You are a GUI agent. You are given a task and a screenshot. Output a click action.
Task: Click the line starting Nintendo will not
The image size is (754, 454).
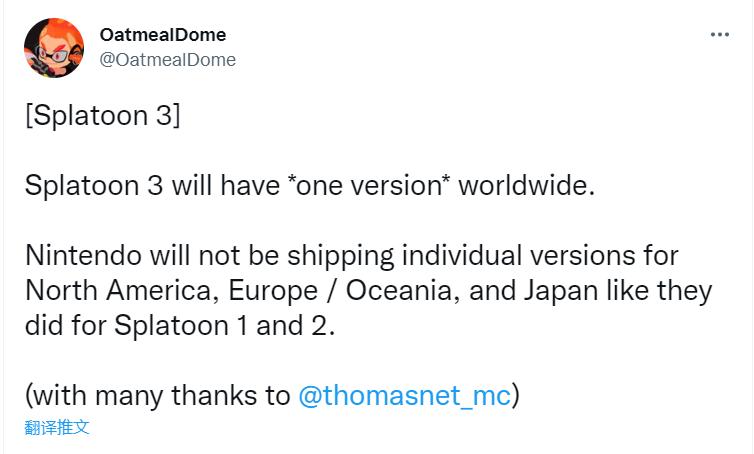point(352,255)
